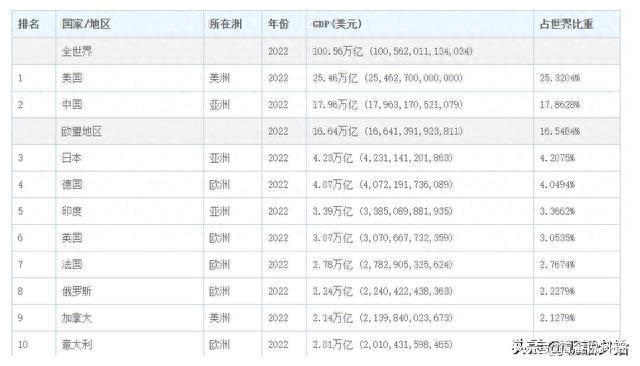Click the GDP value 3.39万亿

pyautogui.click(x=333, y=211)
